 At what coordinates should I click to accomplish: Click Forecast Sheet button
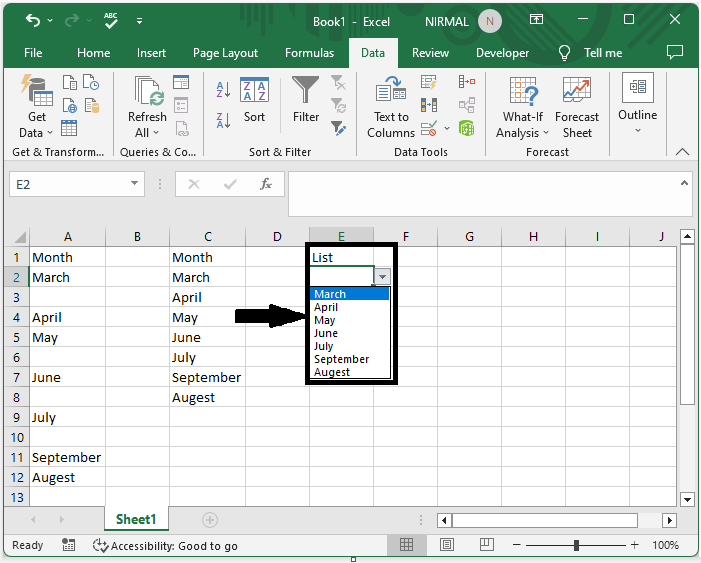577,107
